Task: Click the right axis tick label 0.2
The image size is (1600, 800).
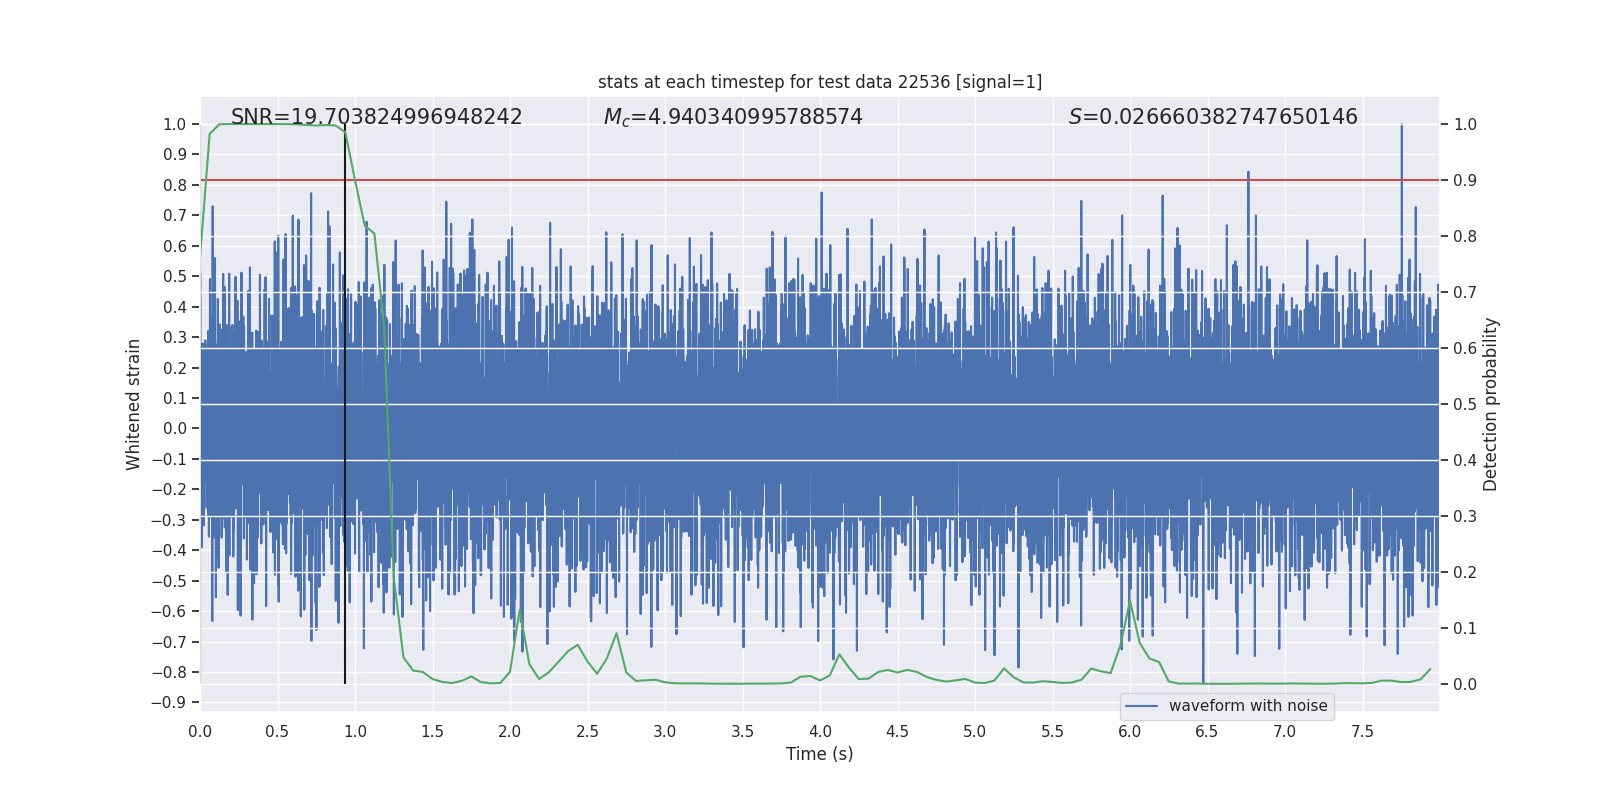Action: coord(1465,573)
